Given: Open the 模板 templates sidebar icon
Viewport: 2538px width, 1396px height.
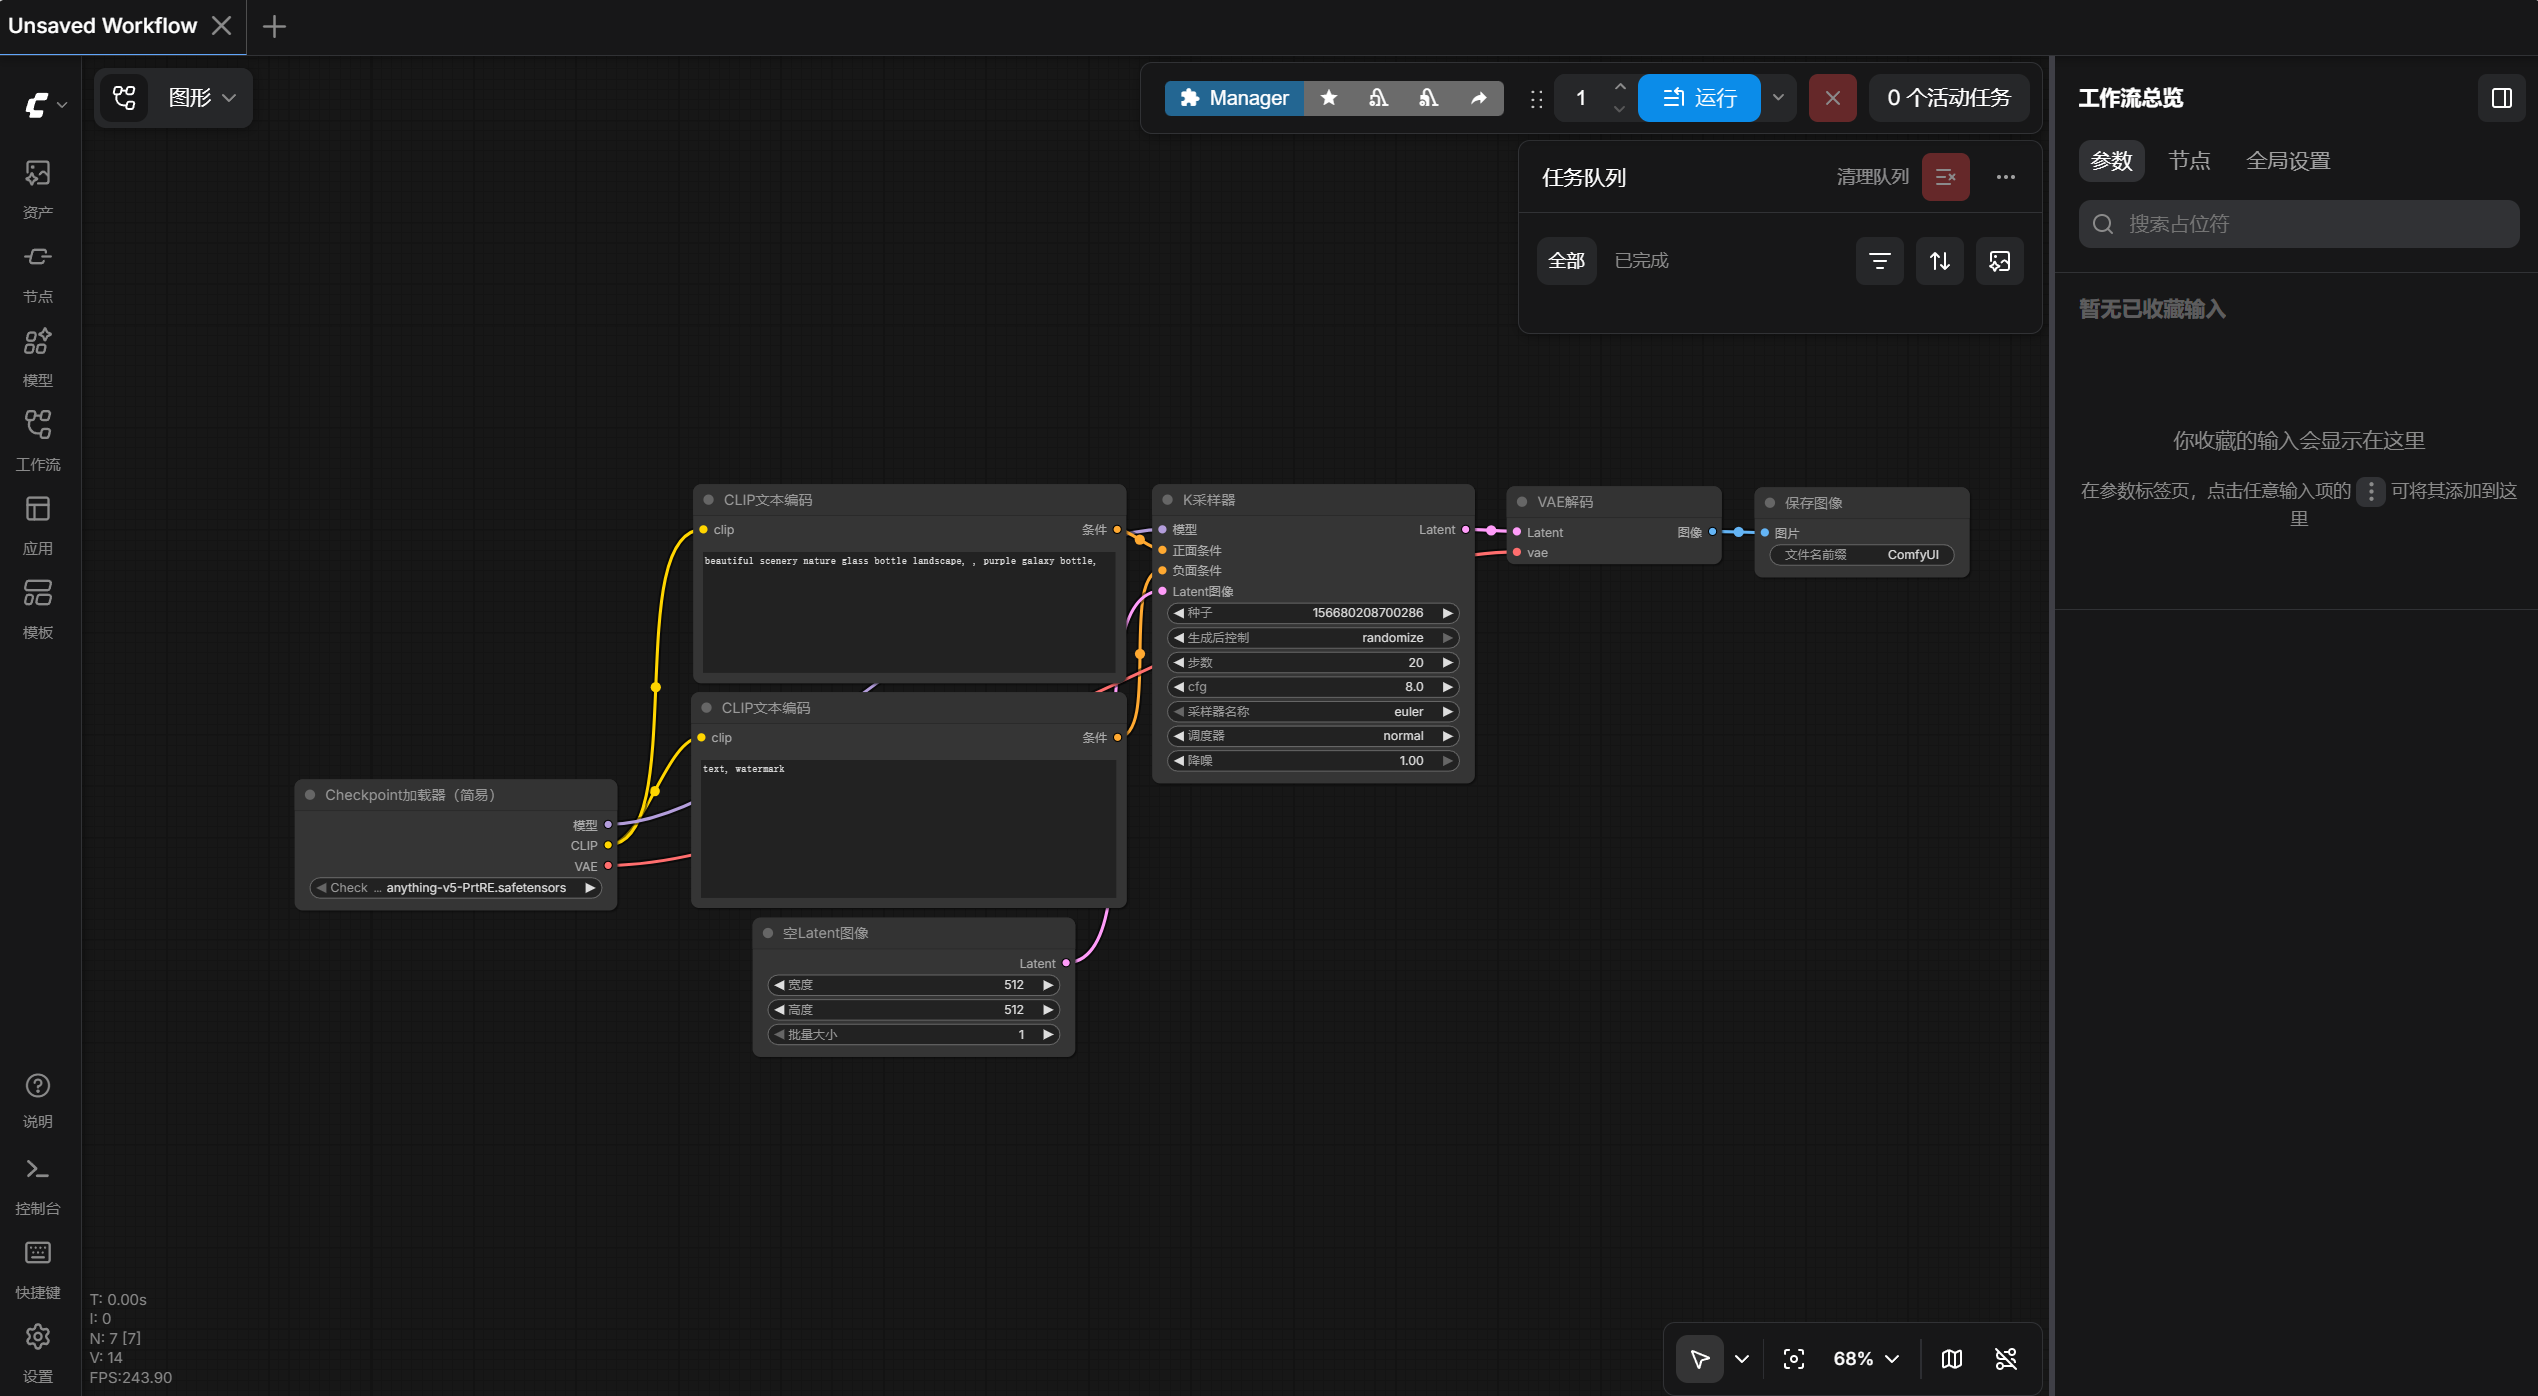Looking at the screenshot, I should point(38,608).
